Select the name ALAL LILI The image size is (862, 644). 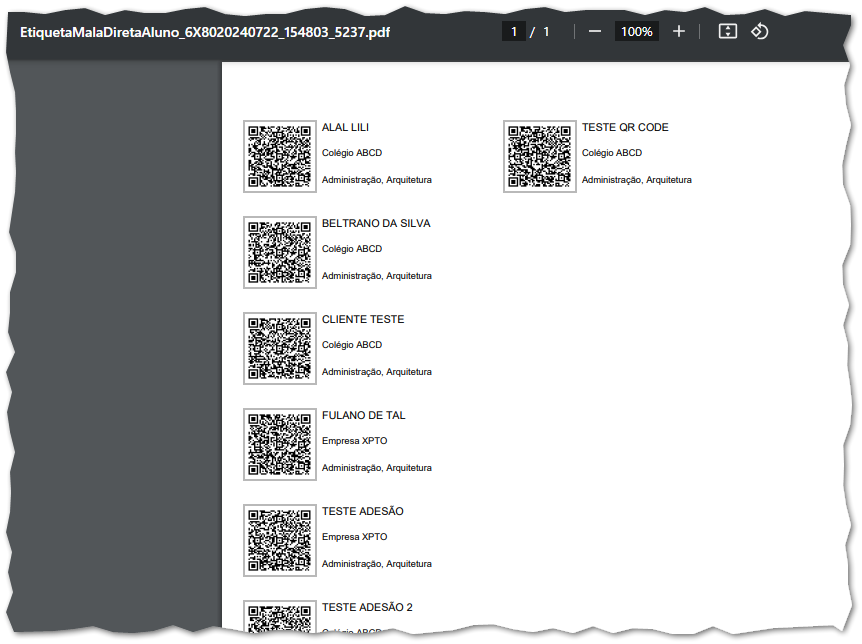point(345,128)
